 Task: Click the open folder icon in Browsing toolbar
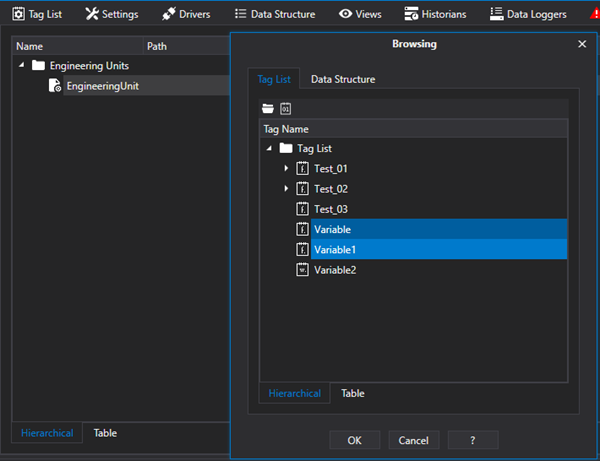(267, 108)
